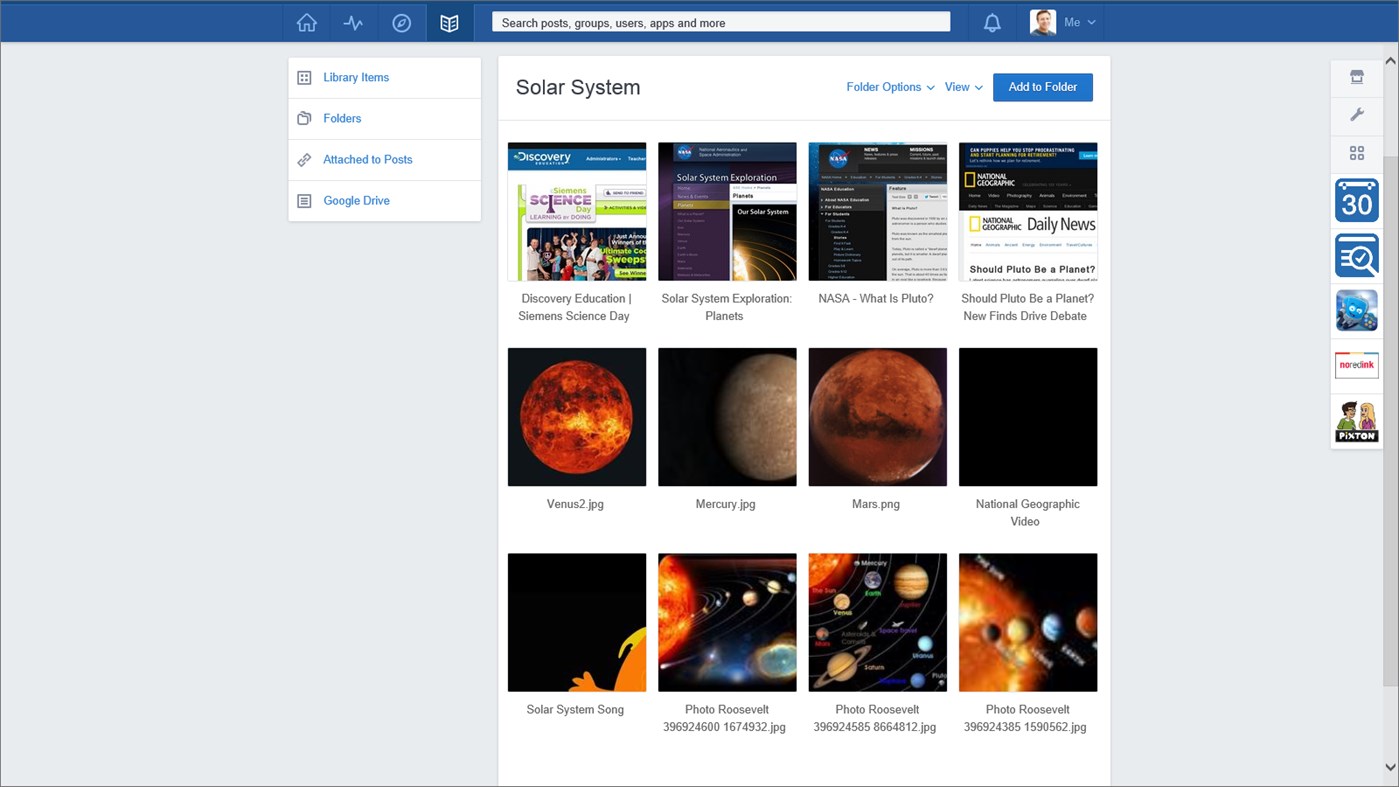Select Library Items in the sidebar
This screenshot has height=787, width=1399.
point(356,77)
